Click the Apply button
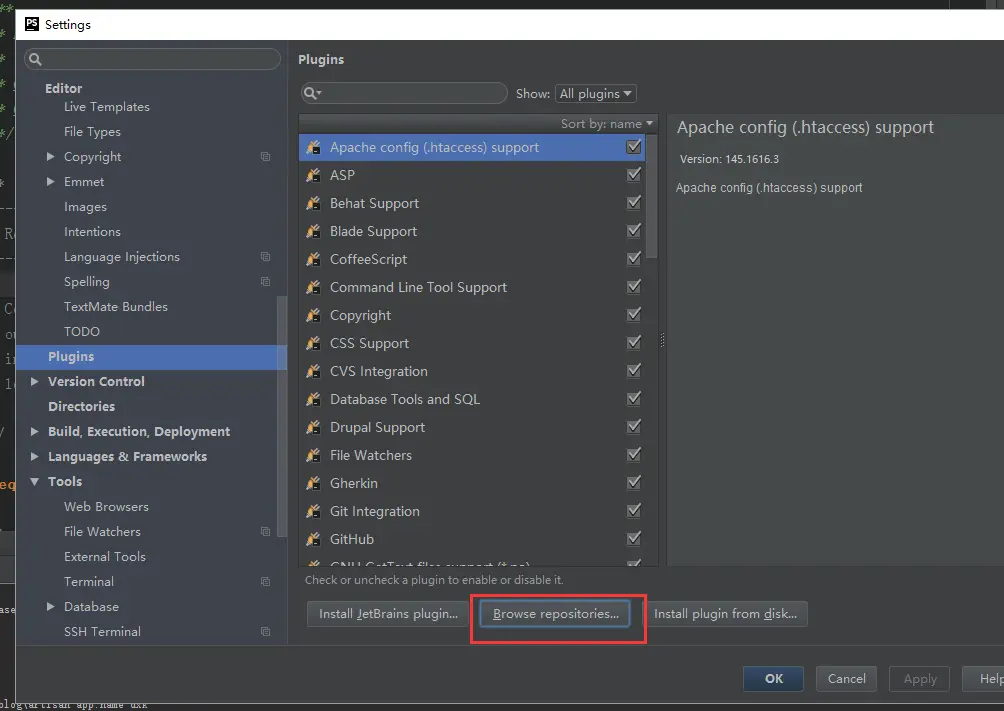This screenshot has width=1004, height=711. (920, 679)
